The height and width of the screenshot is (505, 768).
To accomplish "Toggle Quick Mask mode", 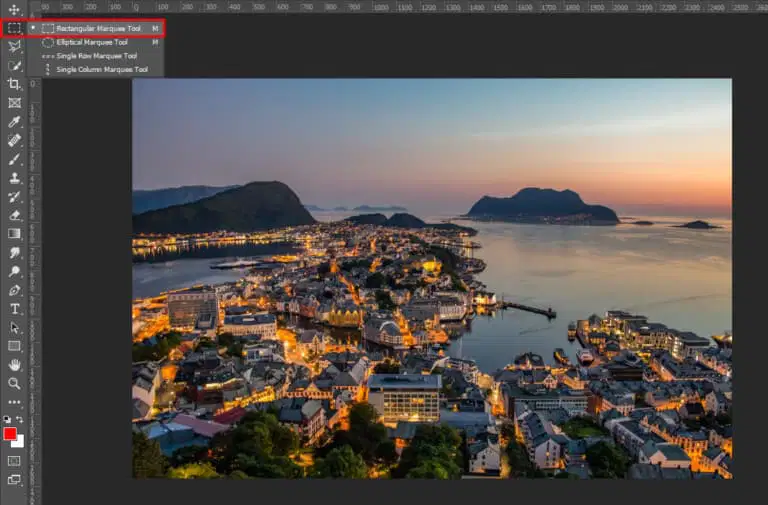I will point(14,461).
